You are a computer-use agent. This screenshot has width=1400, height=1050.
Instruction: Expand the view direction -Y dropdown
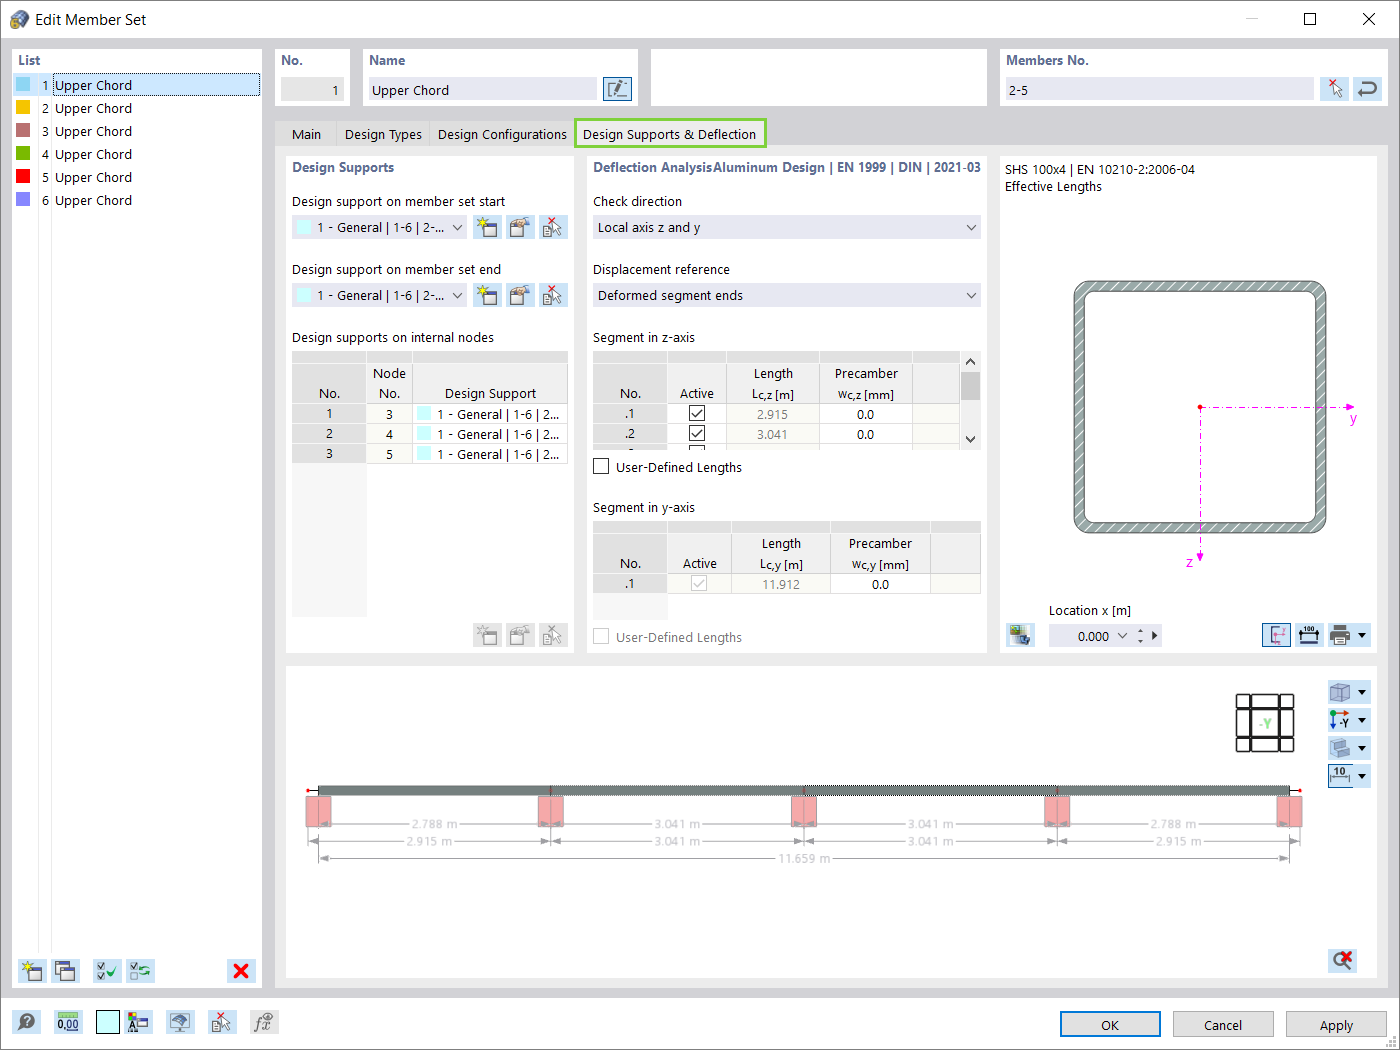(x=1362, y=720)
